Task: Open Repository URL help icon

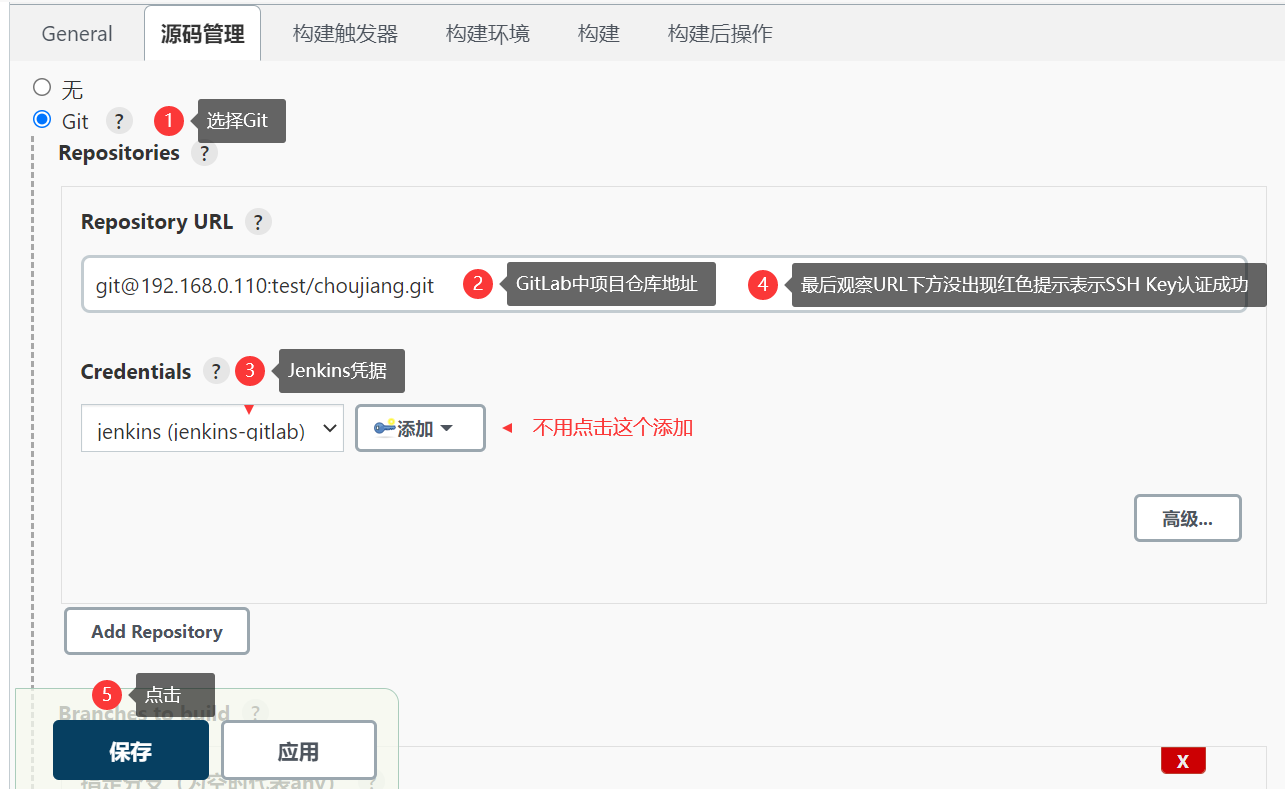Action: (258, 222)
